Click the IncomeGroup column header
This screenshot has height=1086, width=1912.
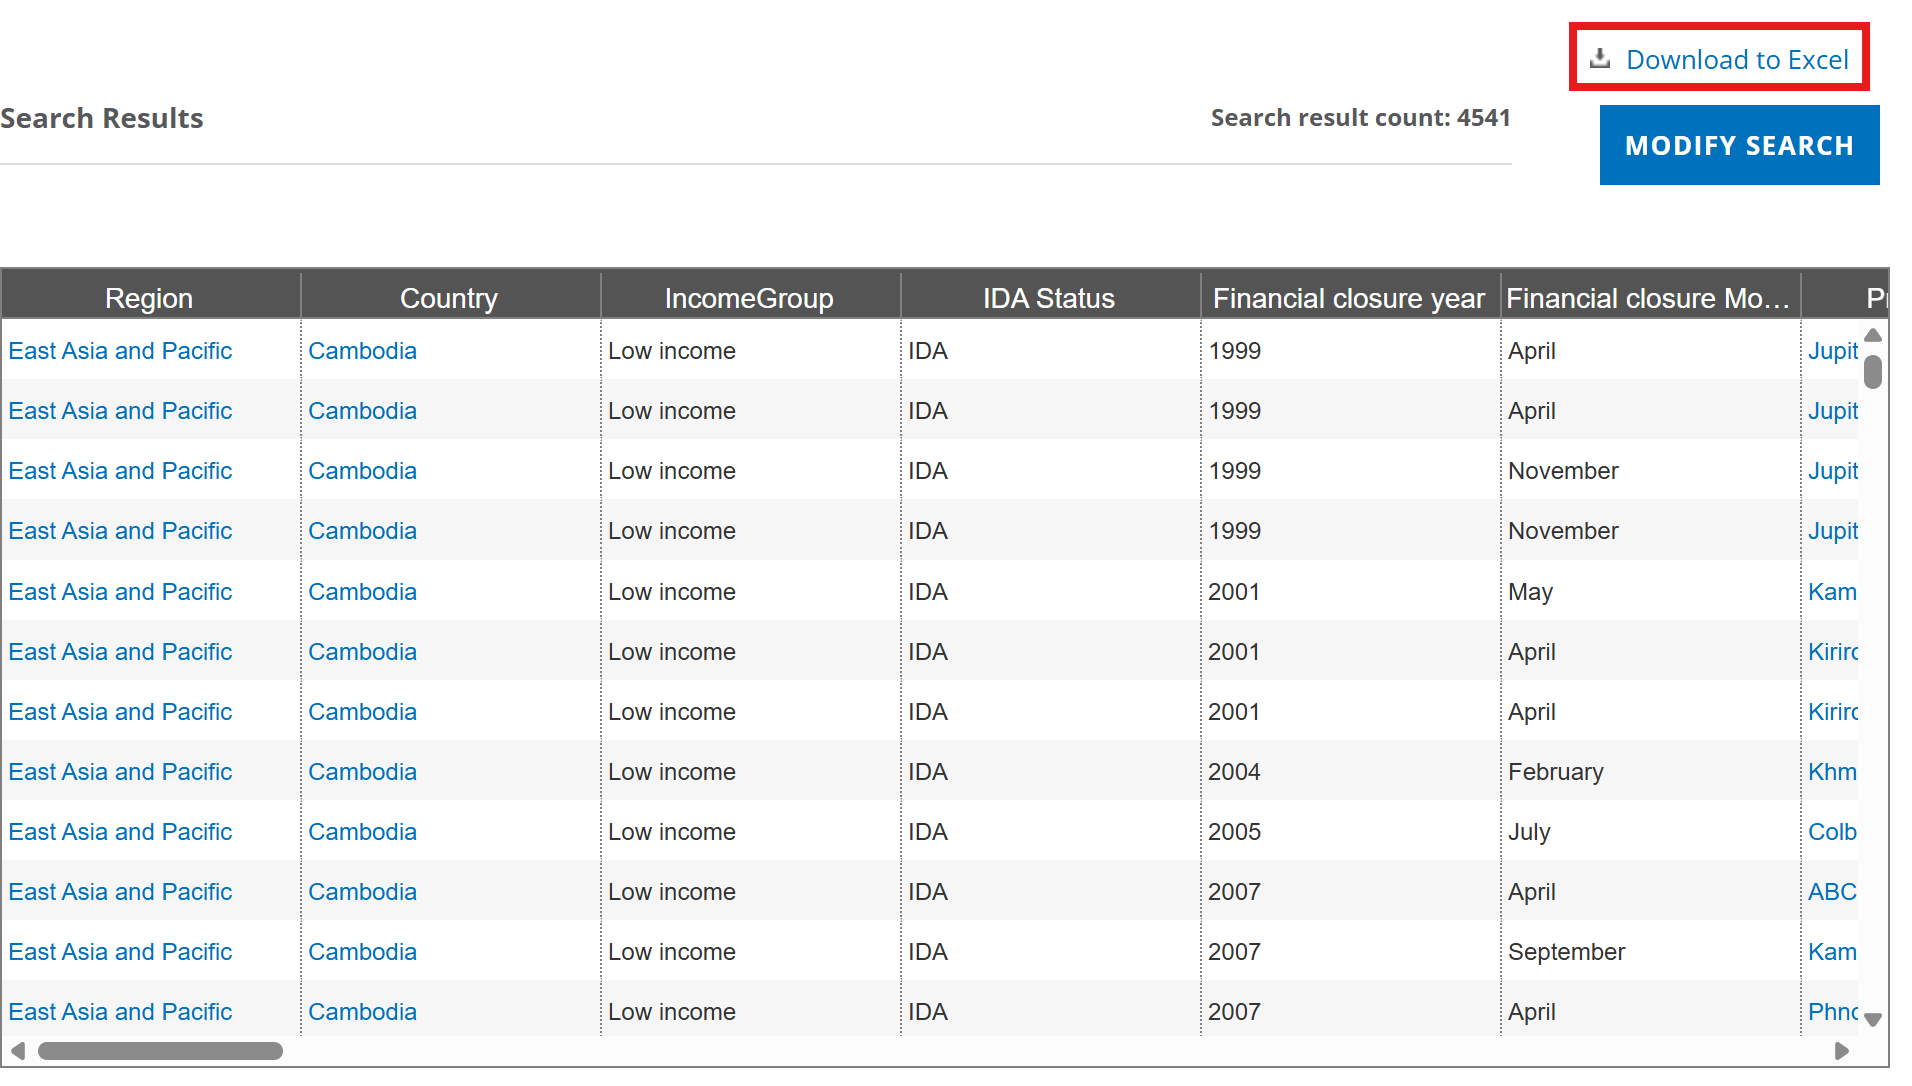[x=749, y=298]
